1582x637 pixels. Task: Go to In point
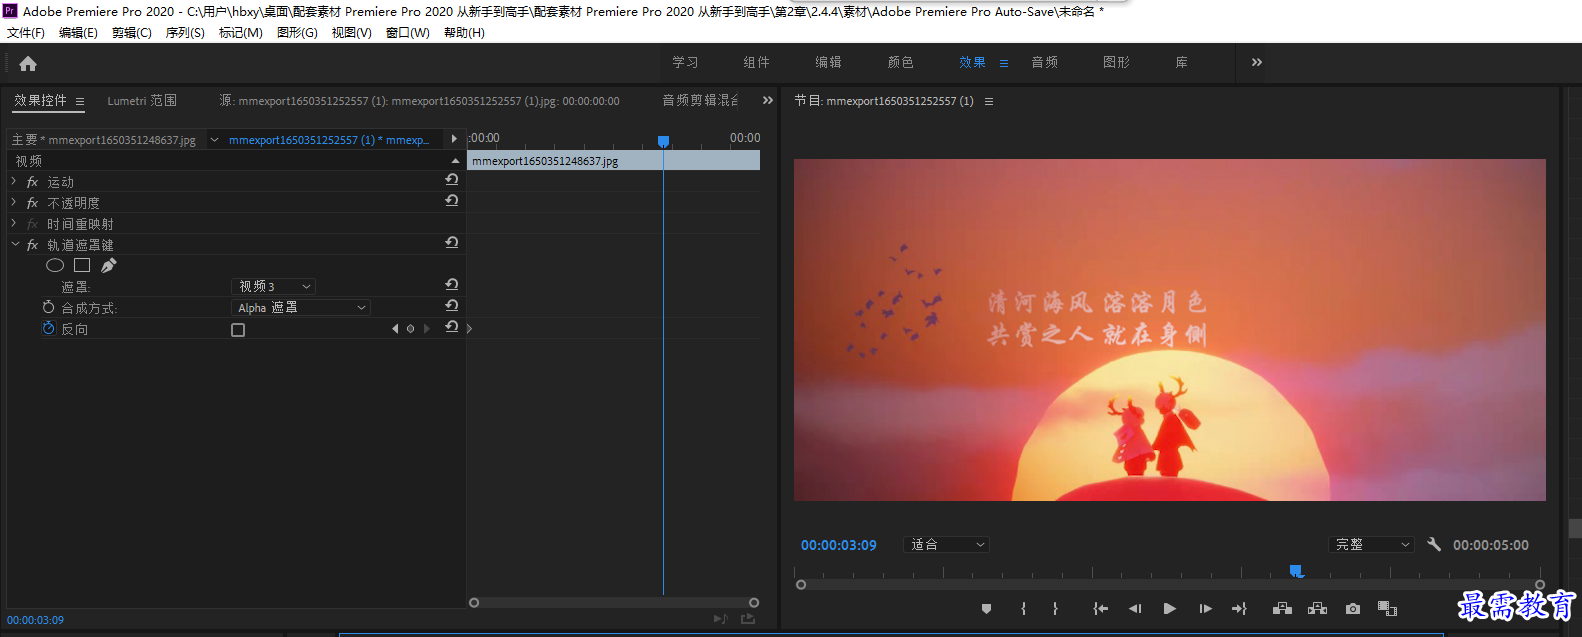(x=1100, y=608)
